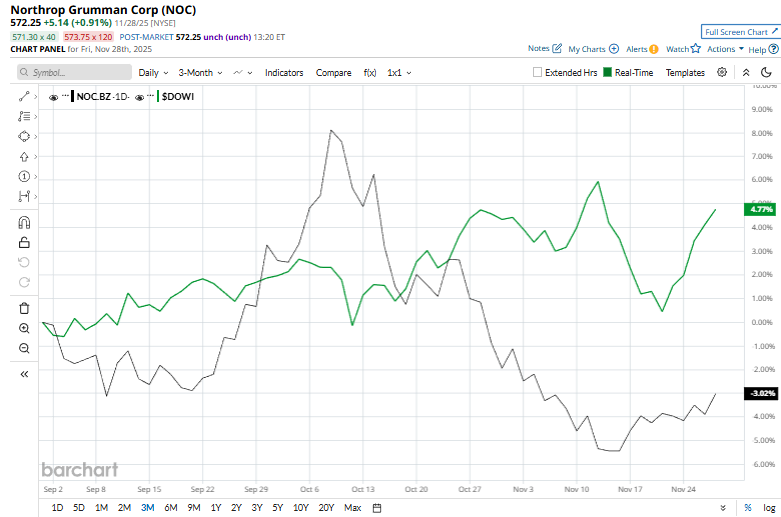This screenshot has height=517, width=781.
Task: Toggle NOC.BZ series visibility eye
Action: point(53,97)
